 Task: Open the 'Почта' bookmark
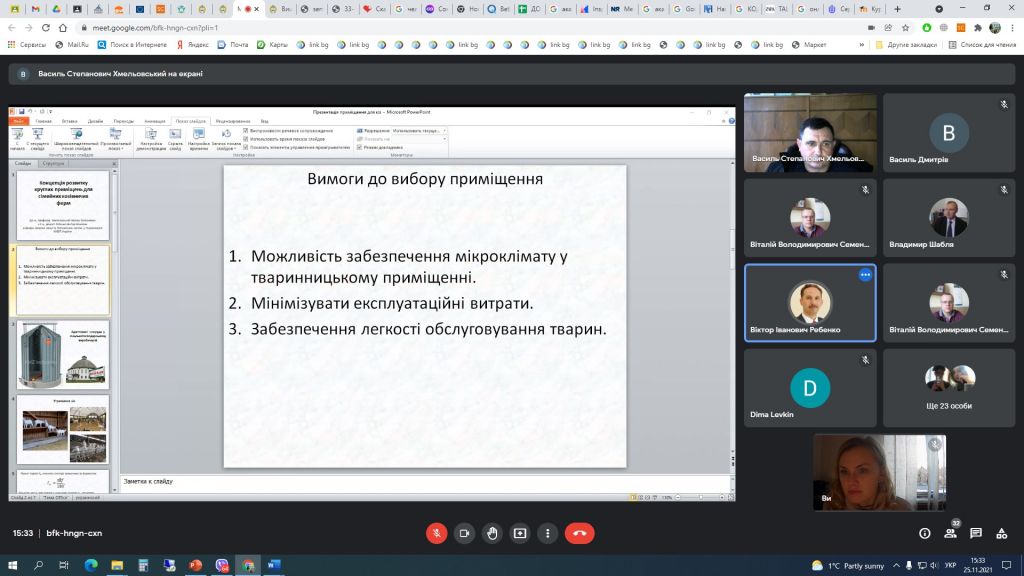tap(232, 44)
